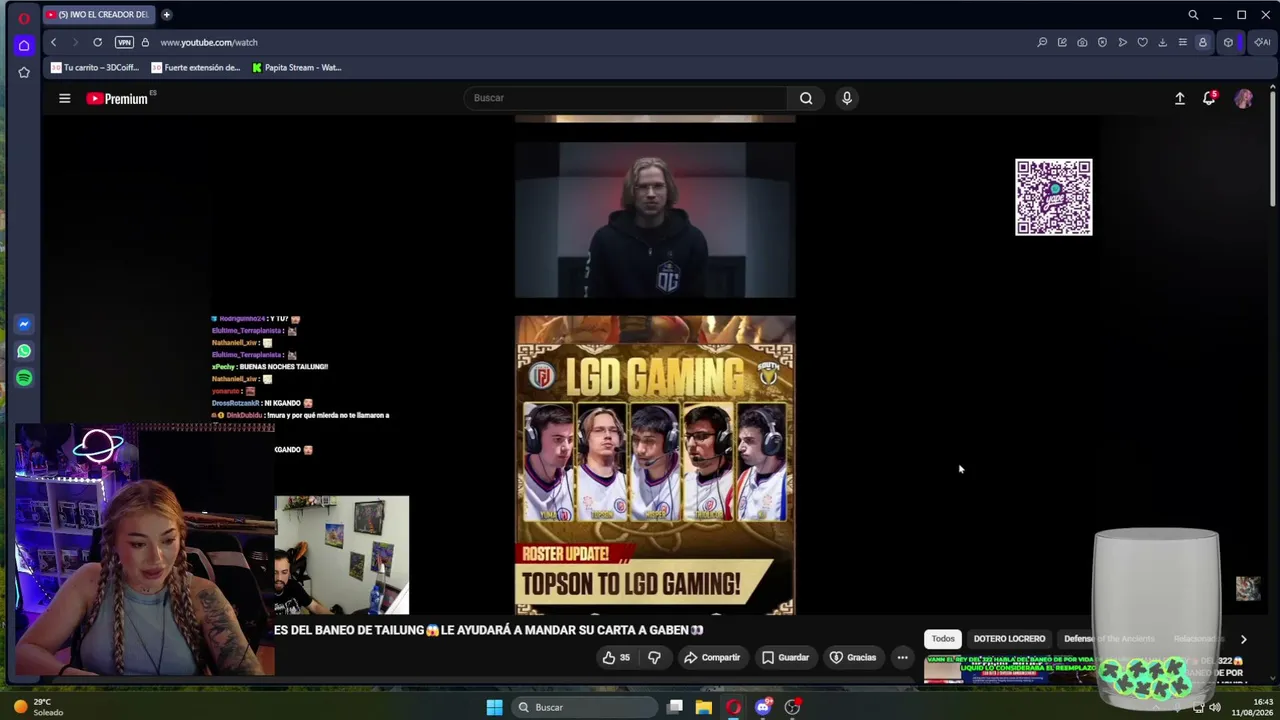This screenshot has width=1280, height=720.
Task: Submit the YouTube search magnifier button
Action: 806,98
